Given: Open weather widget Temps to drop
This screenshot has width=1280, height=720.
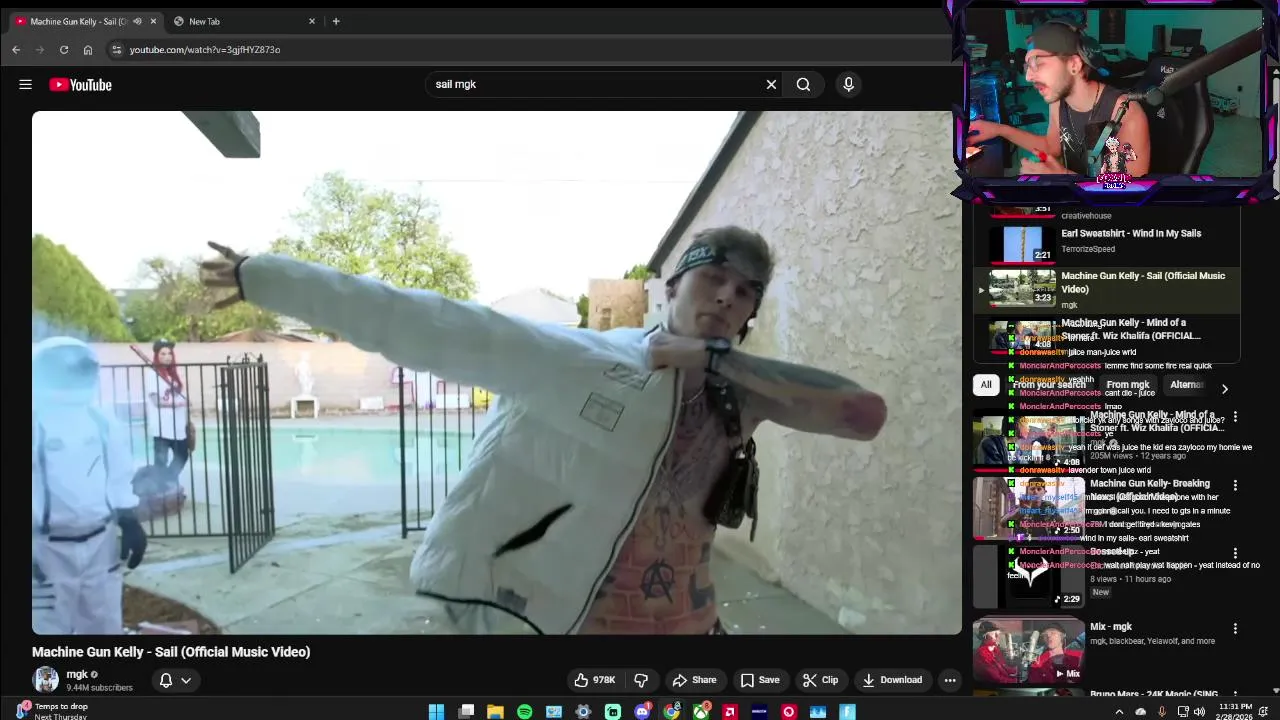Looking at the screenshot, I should (48, 711).
